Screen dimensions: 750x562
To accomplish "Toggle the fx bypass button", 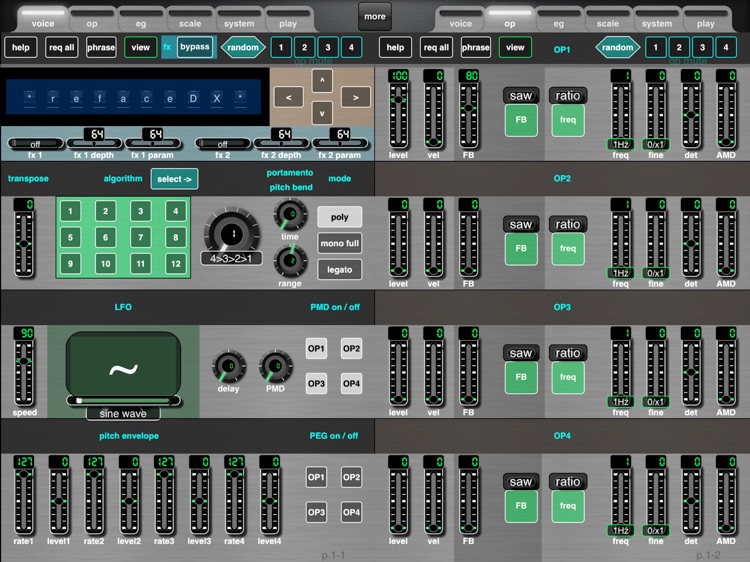I will pos(195,47).
